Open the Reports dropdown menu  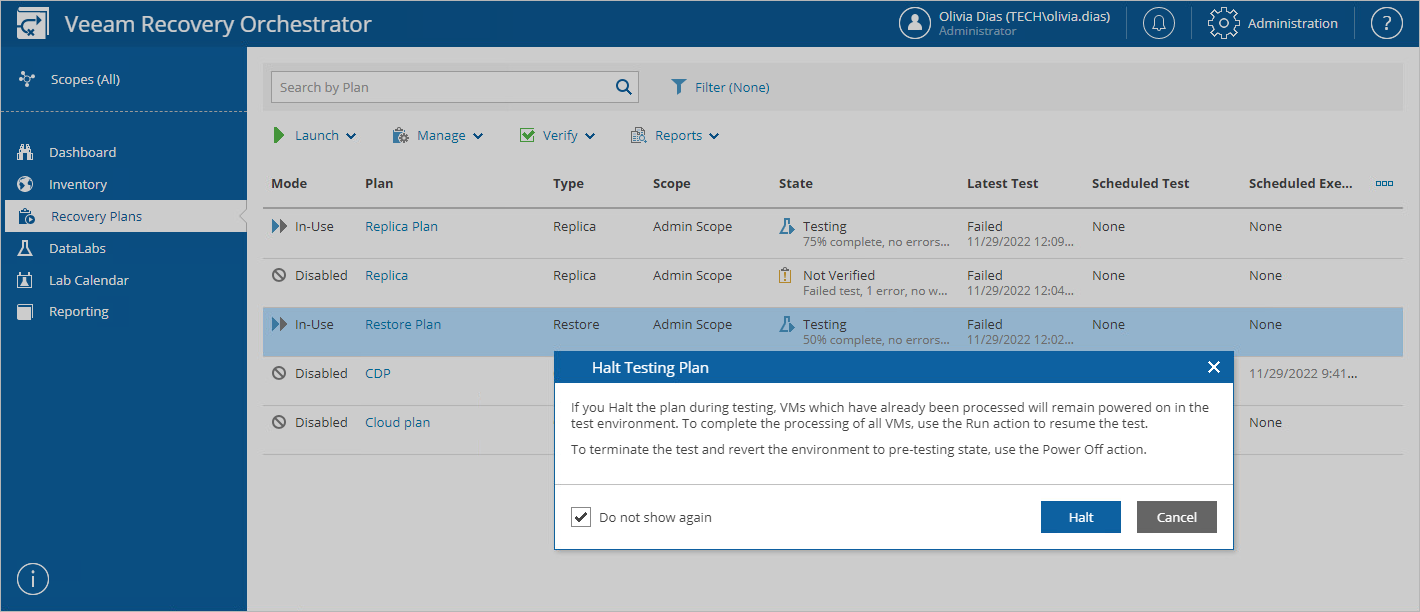(675, 136)
